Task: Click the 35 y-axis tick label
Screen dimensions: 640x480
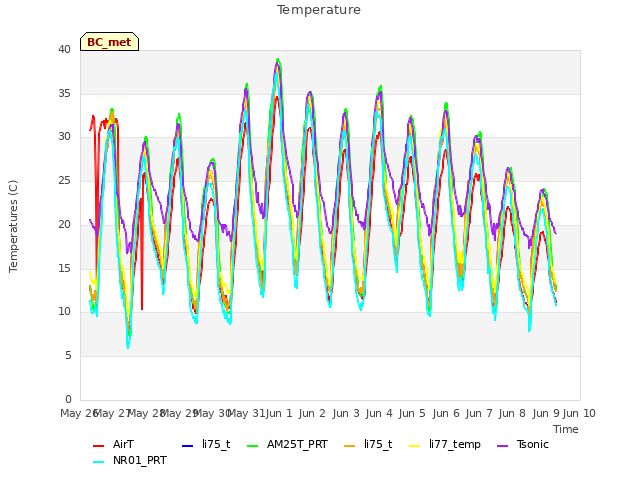Action: pyautogui.click(x=64, y=93)
